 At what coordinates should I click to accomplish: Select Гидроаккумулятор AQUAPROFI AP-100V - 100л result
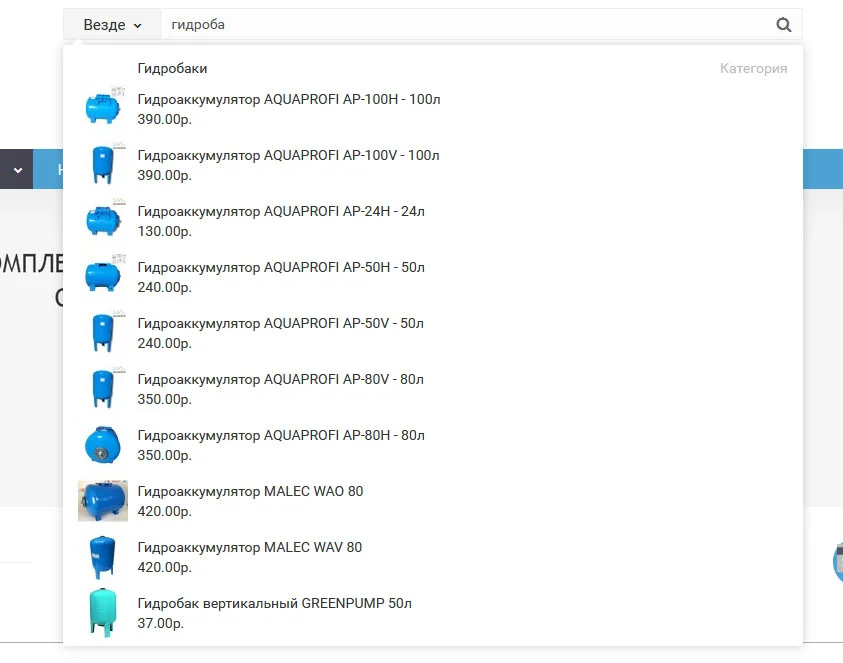(288, 155)
